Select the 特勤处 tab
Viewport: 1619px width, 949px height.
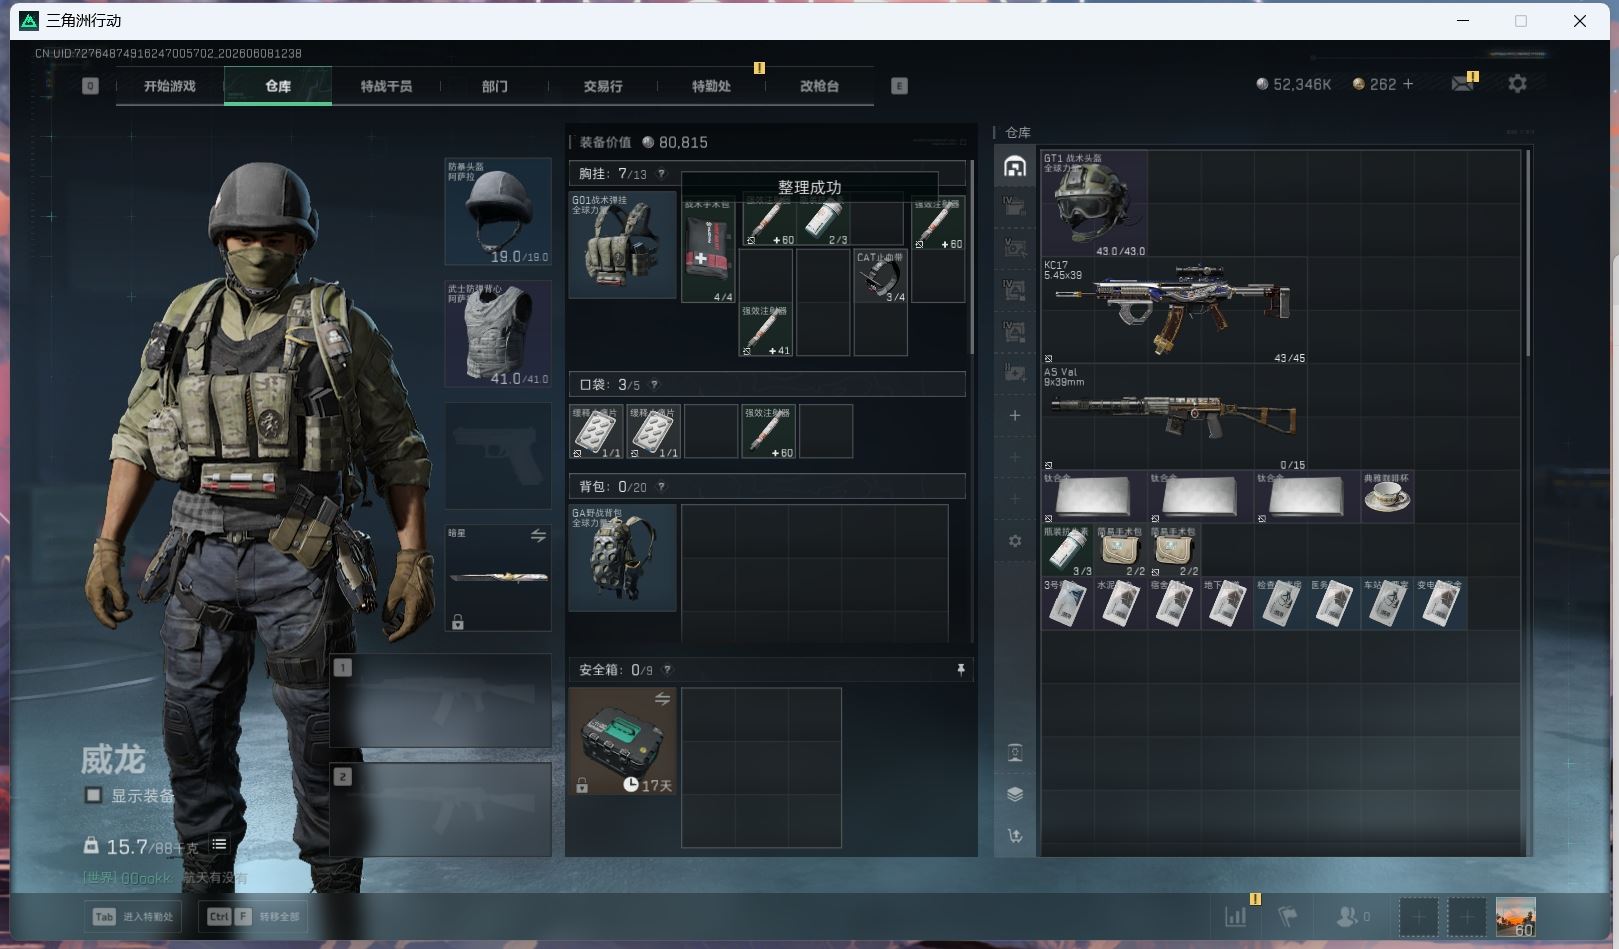point(711,86)
